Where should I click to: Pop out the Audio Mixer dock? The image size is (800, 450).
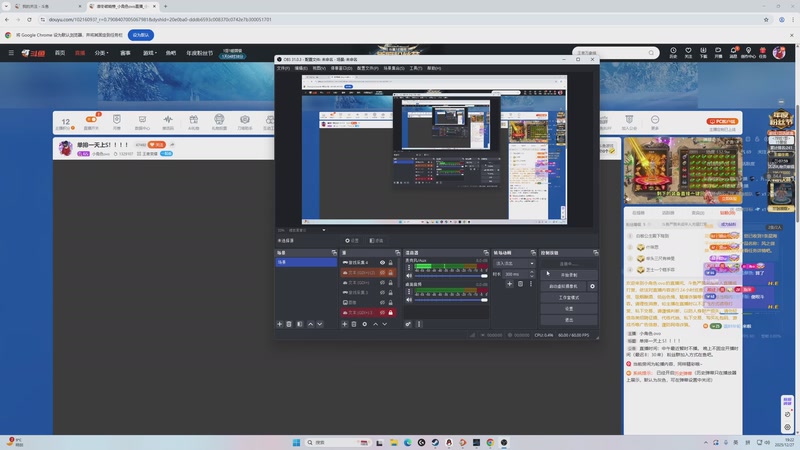click(486, 253)
